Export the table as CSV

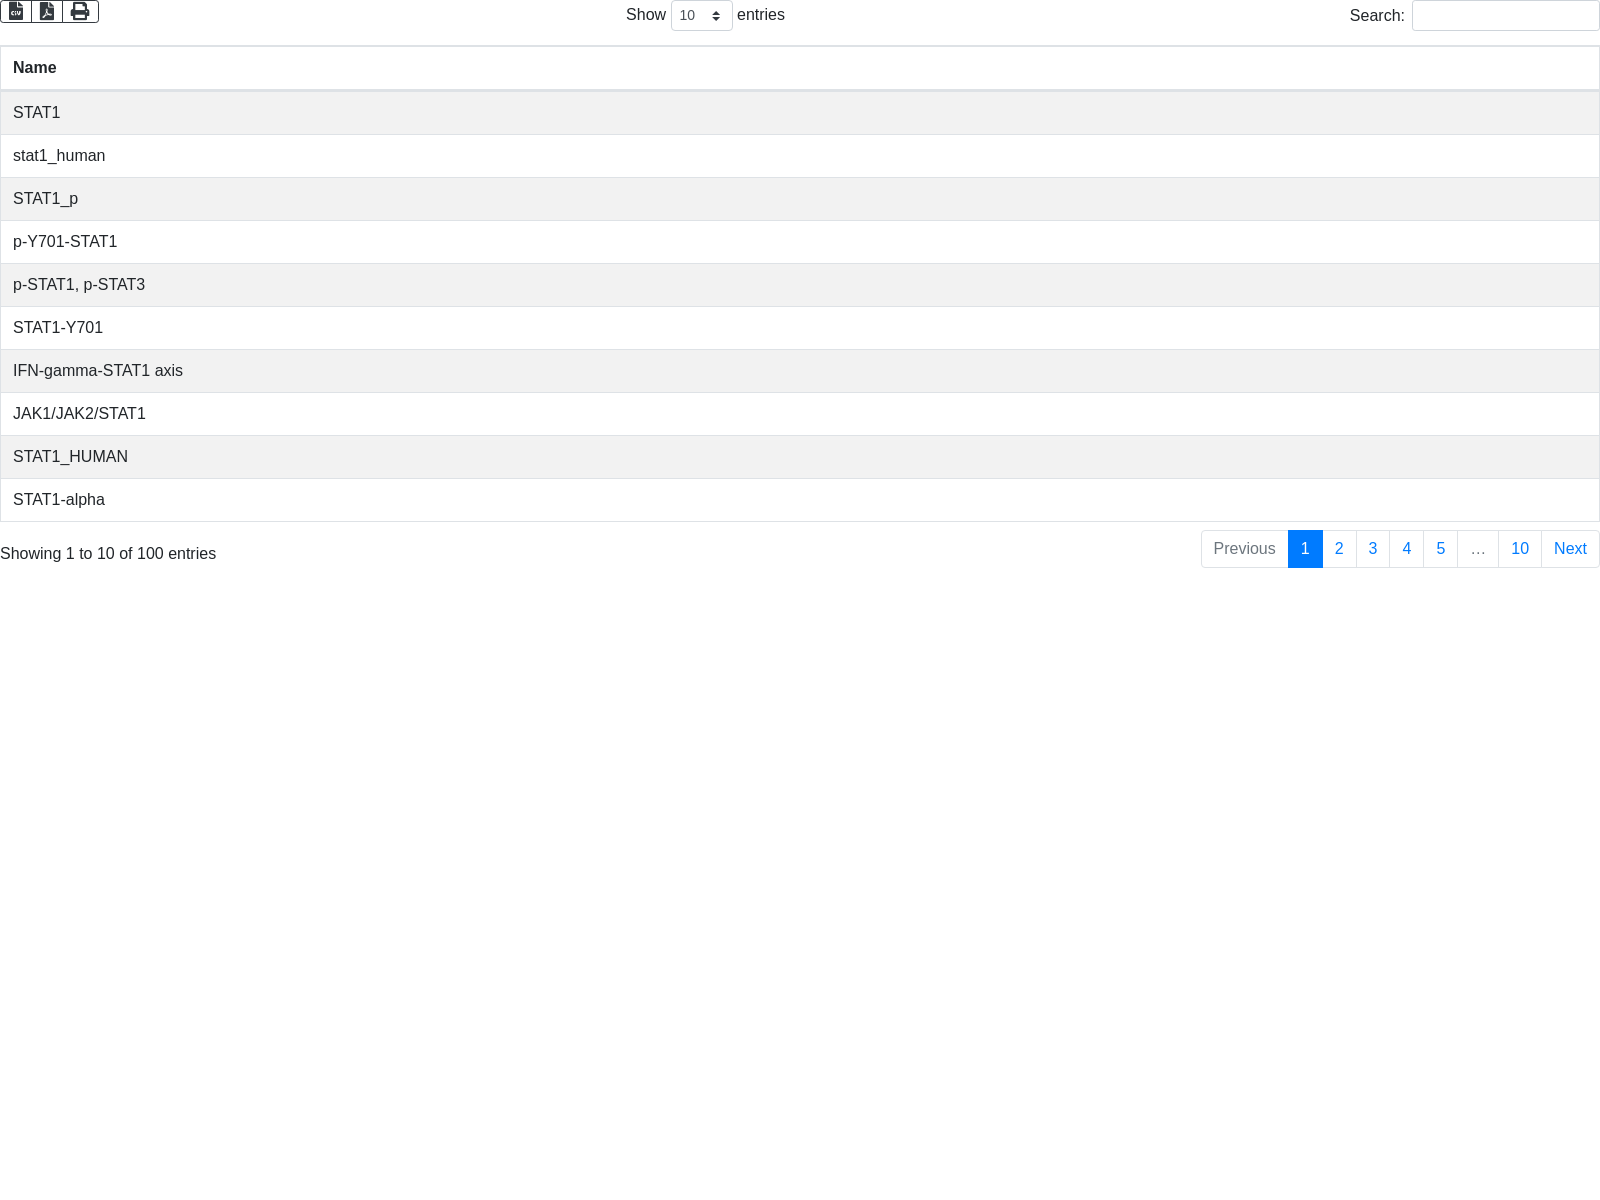16,12
